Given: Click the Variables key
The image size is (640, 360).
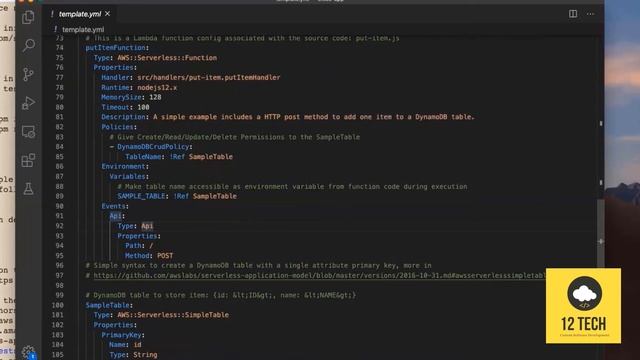Looking at the screenshot, I should coord(127,176).
